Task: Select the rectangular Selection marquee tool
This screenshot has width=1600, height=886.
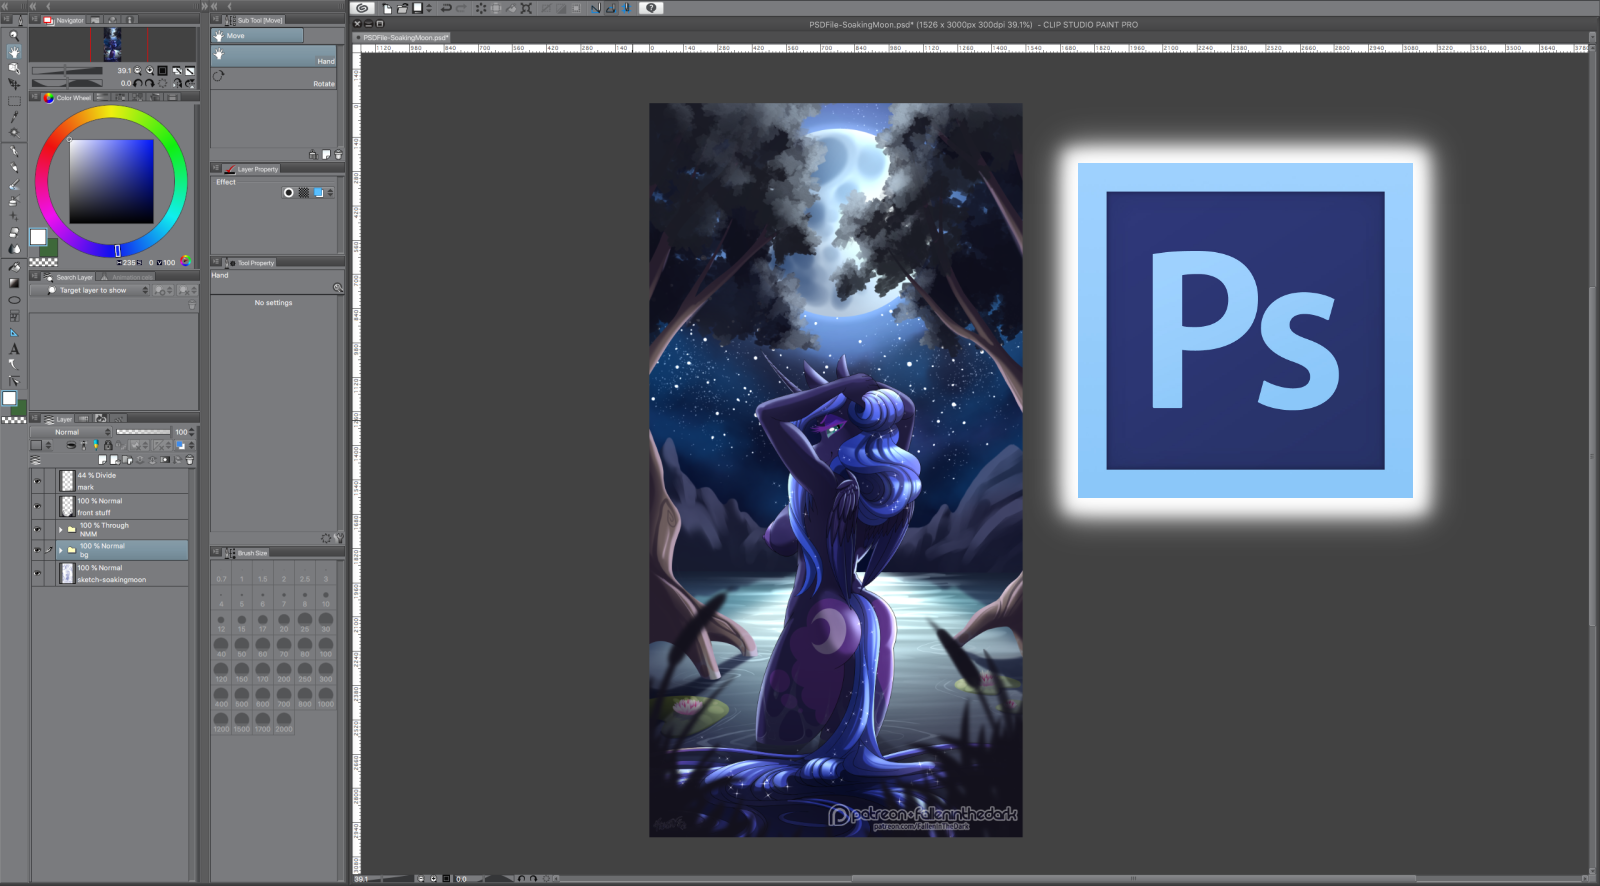Action: [14, 101]
